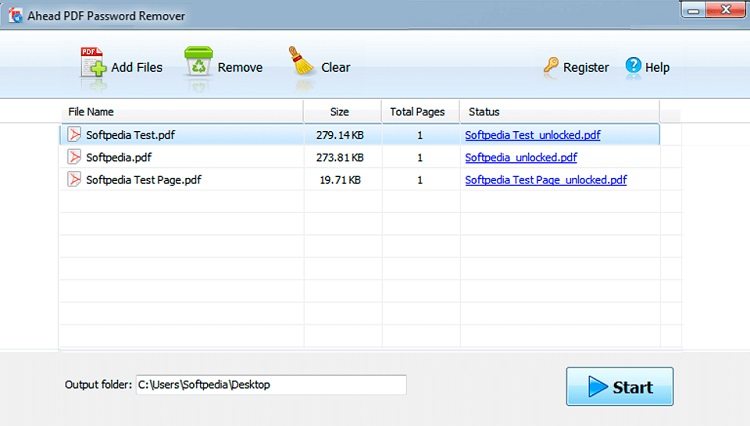The width and height of the screenshot is (750, 426).
Task: Sort by the File Name column header
Action: pyautogui.click(x=182, y=112)
